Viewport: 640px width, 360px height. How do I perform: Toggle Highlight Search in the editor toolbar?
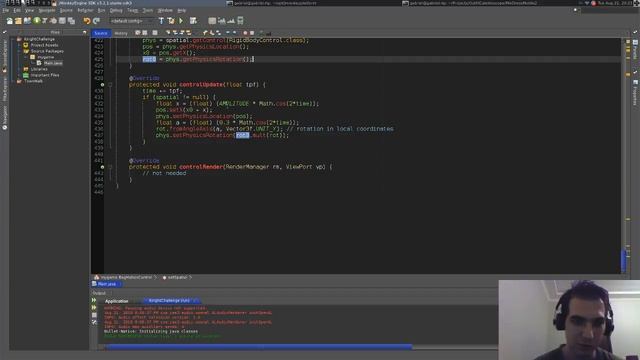coord(188,33)
